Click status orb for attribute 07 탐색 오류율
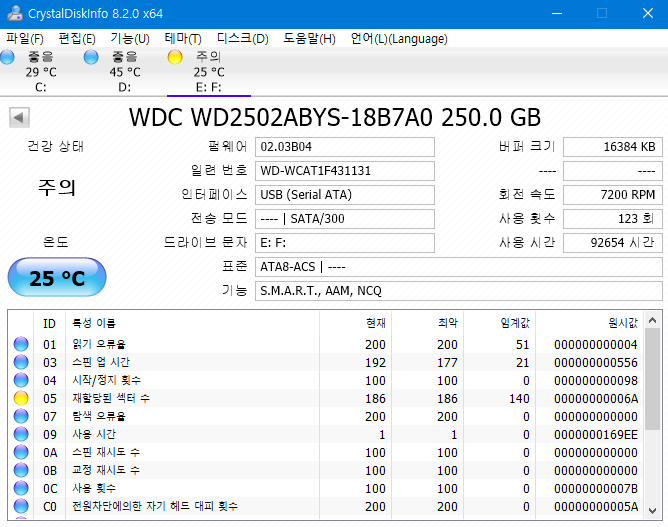This screenshot has height=527, width=668. click(21, 416)
